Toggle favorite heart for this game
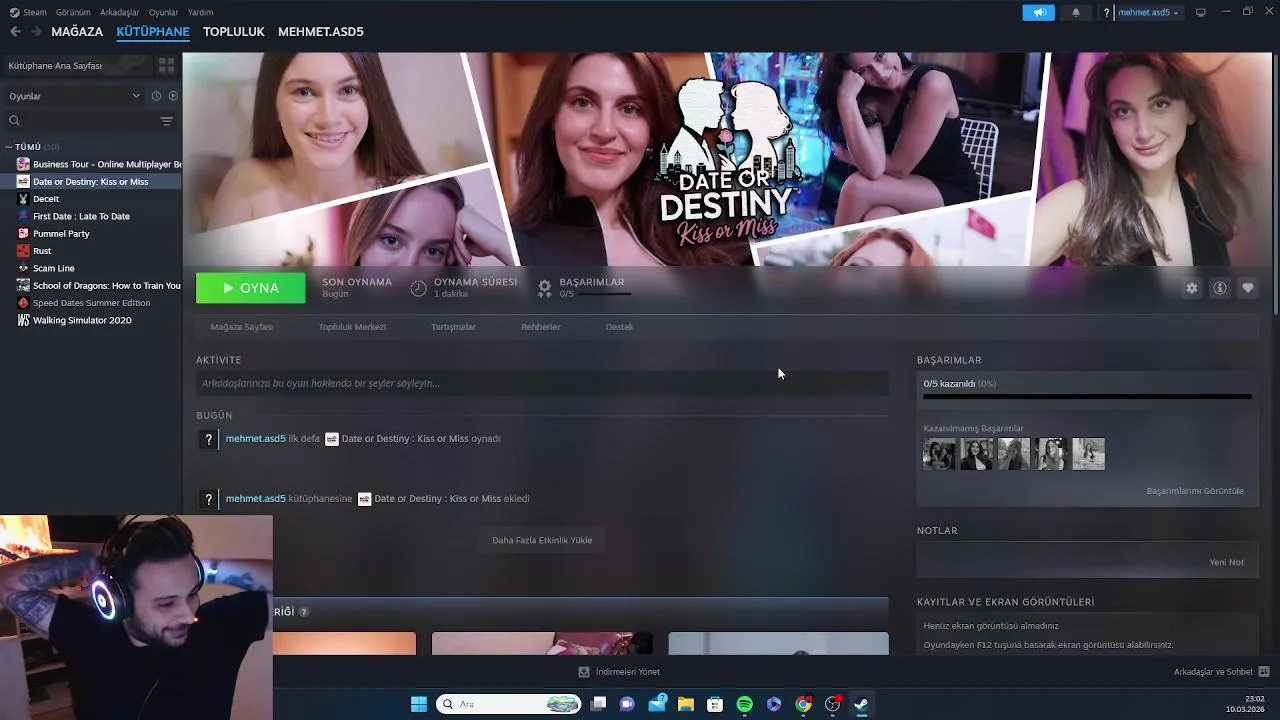 coord(1248,288)
